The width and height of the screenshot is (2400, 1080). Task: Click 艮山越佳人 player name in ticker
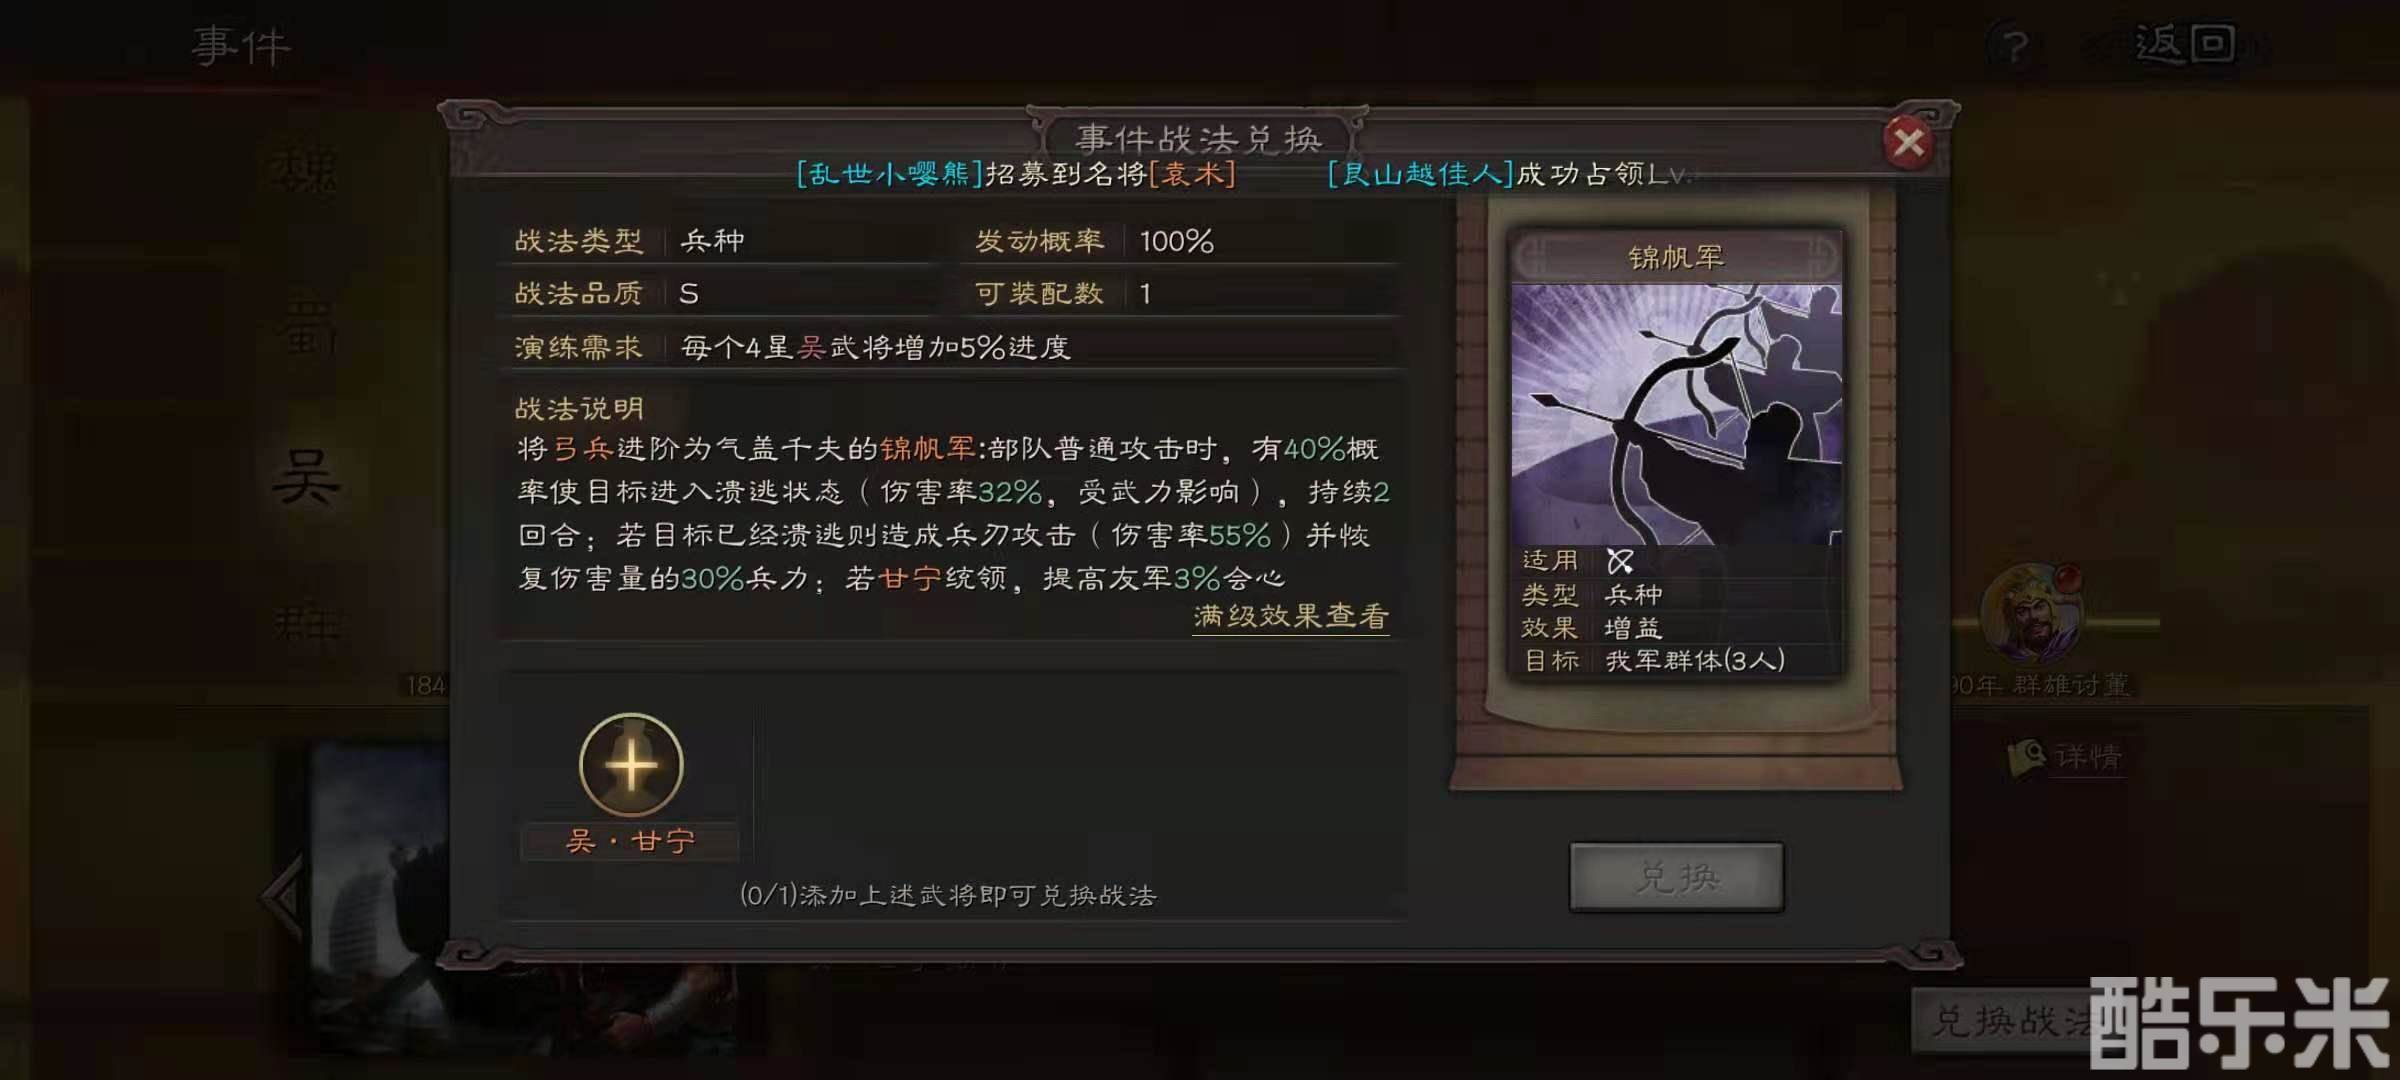coord(1420,174)
